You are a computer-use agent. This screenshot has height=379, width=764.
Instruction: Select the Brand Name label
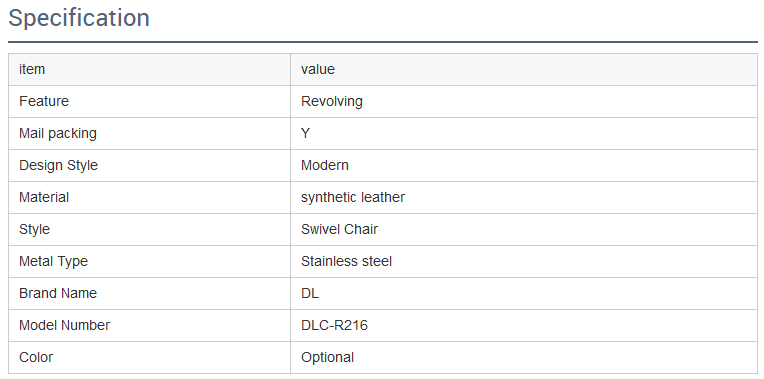pos(150,293)
